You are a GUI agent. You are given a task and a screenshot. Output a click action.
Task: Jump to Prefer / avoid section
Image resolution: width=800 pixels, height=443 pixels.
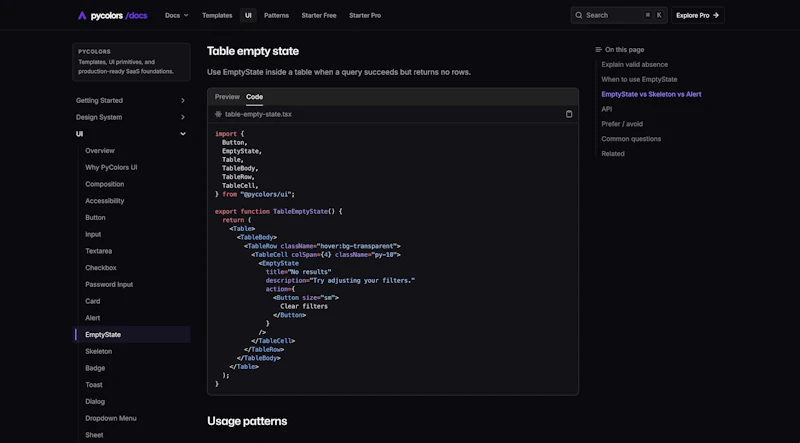point(622,124)
